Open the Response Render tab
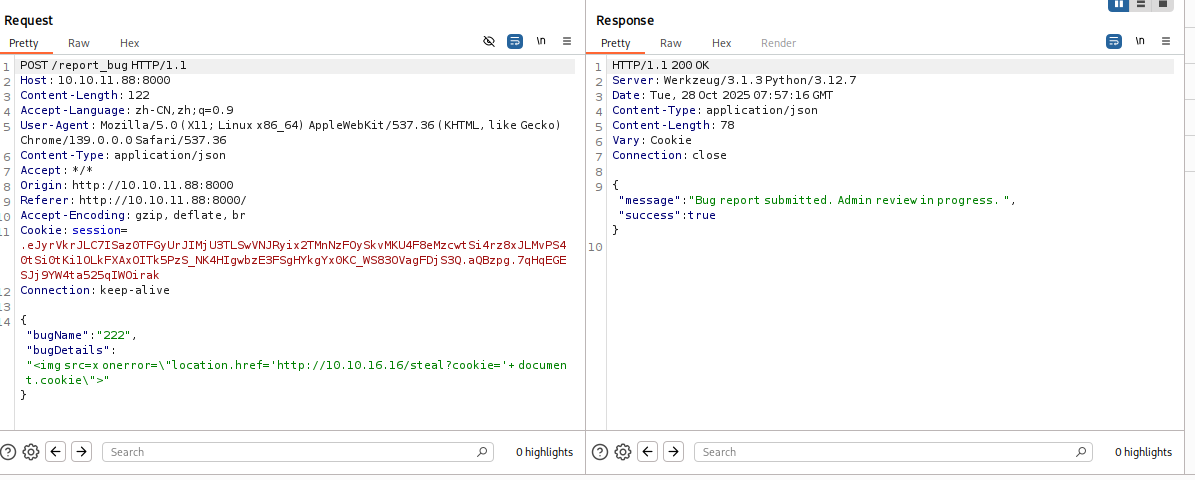1195x480 pixels. pyautogui.click(x=778, y=43)
